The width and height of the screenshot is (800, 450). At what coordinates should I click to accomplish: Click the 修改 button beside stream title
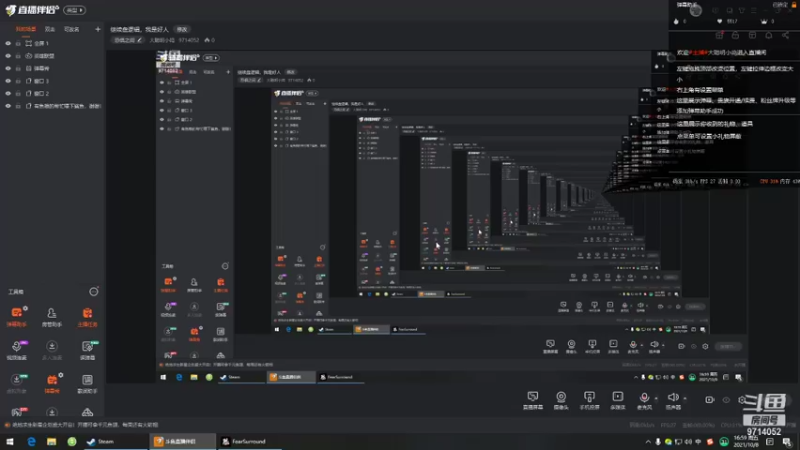tap(182, 30)
